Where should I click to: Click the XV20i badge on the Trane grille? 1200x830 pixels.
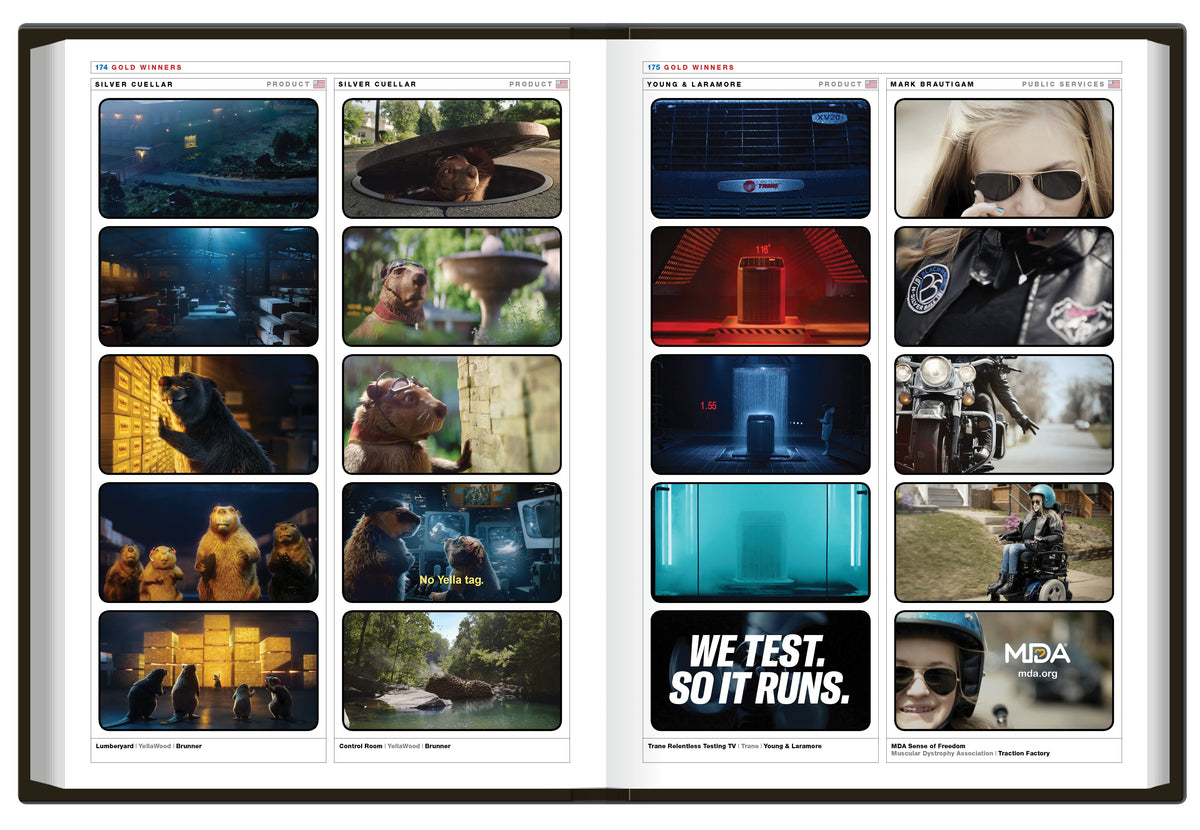[x=829, y=117]
